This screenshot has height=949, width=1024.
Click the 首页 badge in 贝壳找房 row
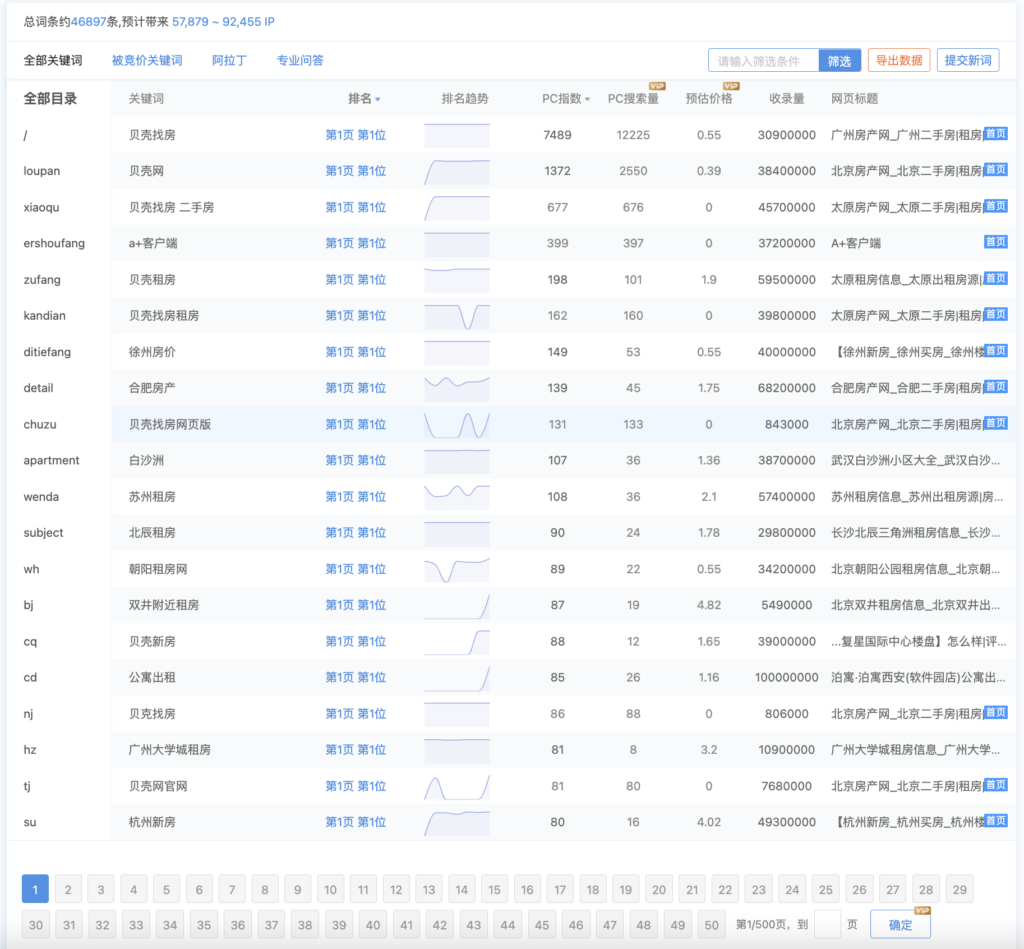(995, 134)
